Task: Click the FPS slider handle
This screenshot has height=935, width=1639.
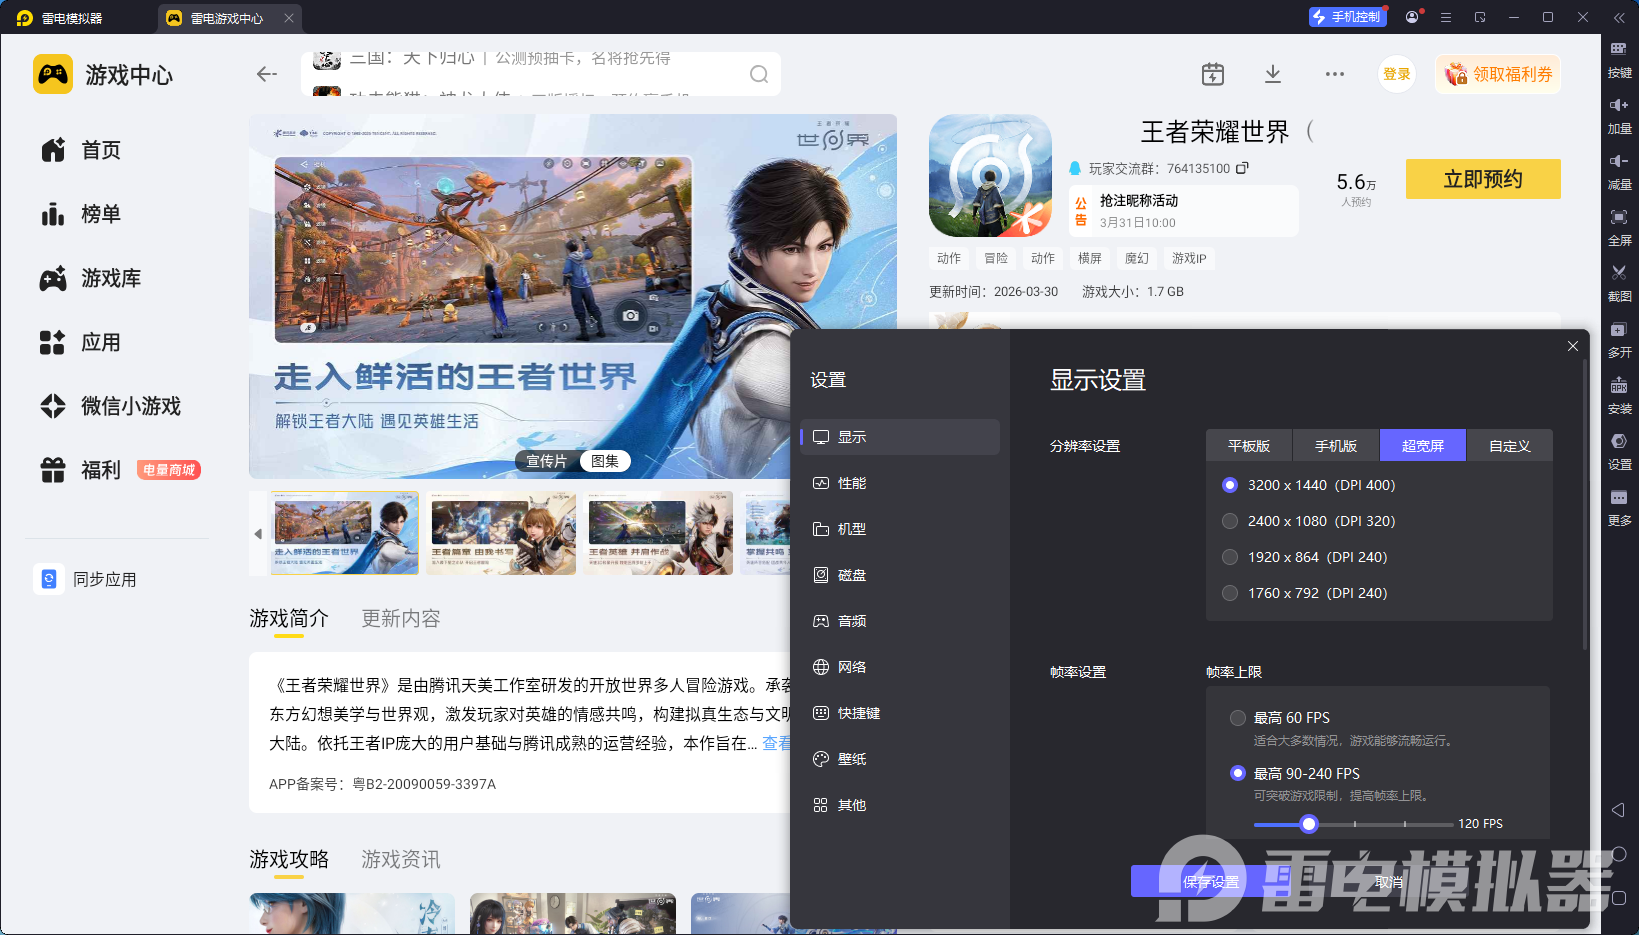Action: pos(1309,824)
